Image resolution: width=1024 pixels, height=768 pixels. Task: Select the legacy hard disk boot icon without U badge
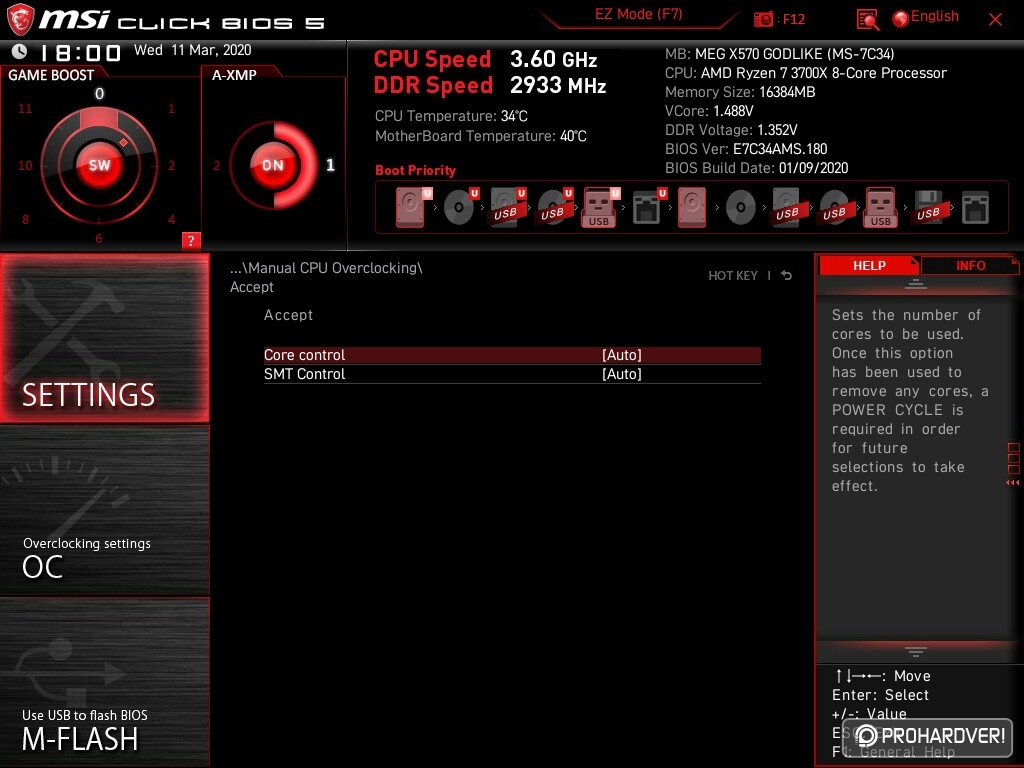point(692,207)
